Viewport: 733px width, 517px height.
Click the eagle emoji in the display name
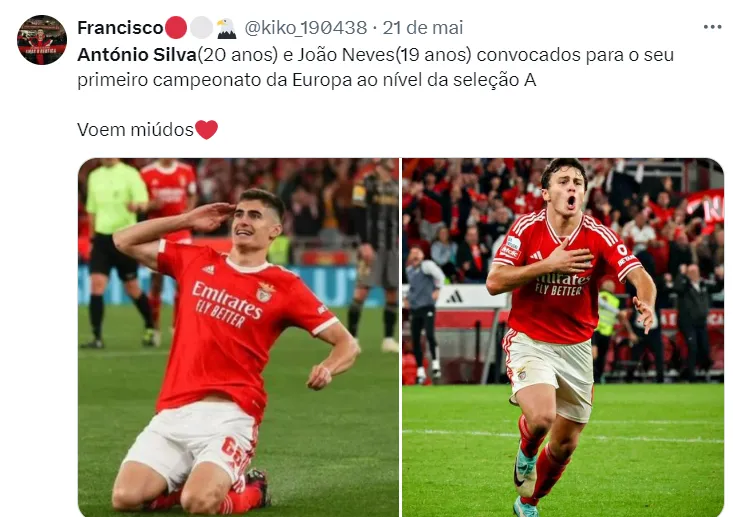pyautogui.click(x=227, y=28)
